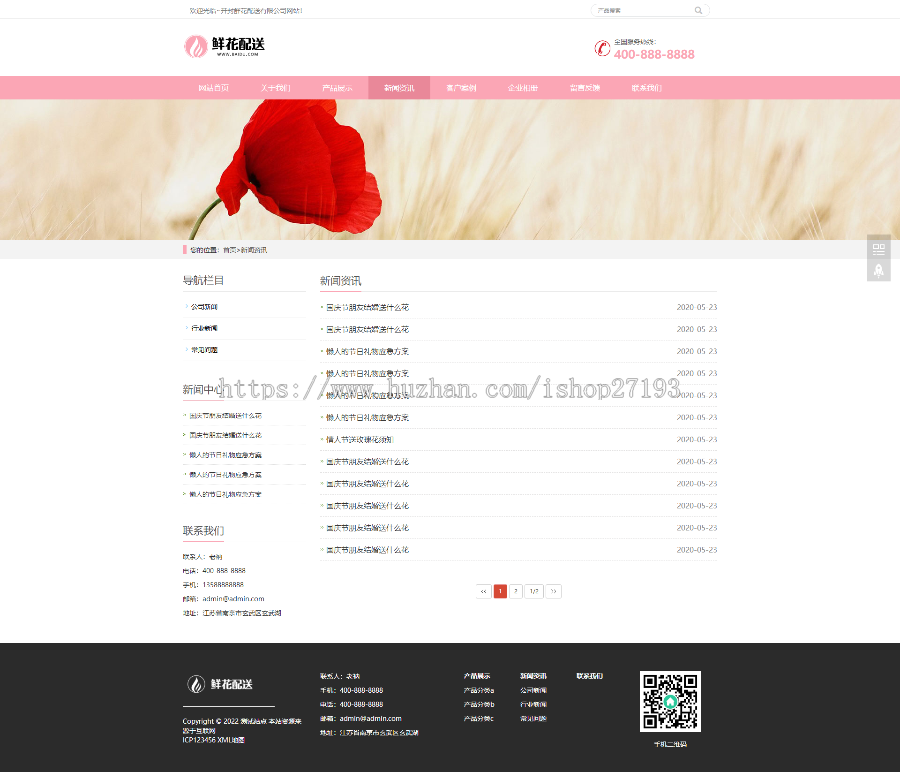Image resolution: width=900 pixels, height=772 pixels.
Task: Open the XML地图 link in the footer
Action: pyautogui.click(x=231, y=740)
